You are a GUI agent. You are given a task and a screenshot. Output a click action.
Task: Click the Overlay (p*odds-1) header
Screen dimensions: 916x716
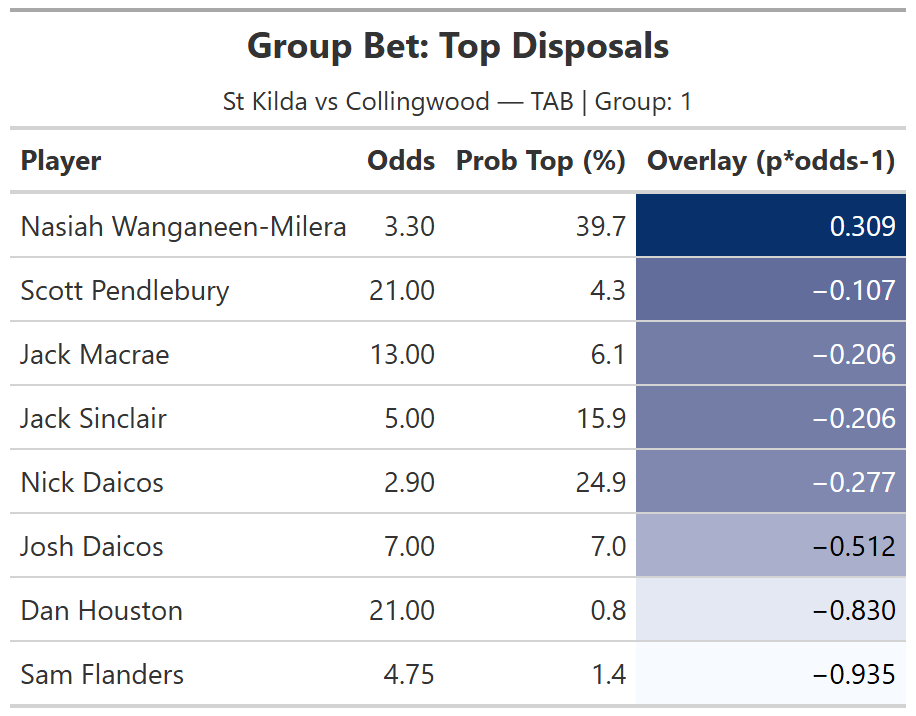click(770, 161)
